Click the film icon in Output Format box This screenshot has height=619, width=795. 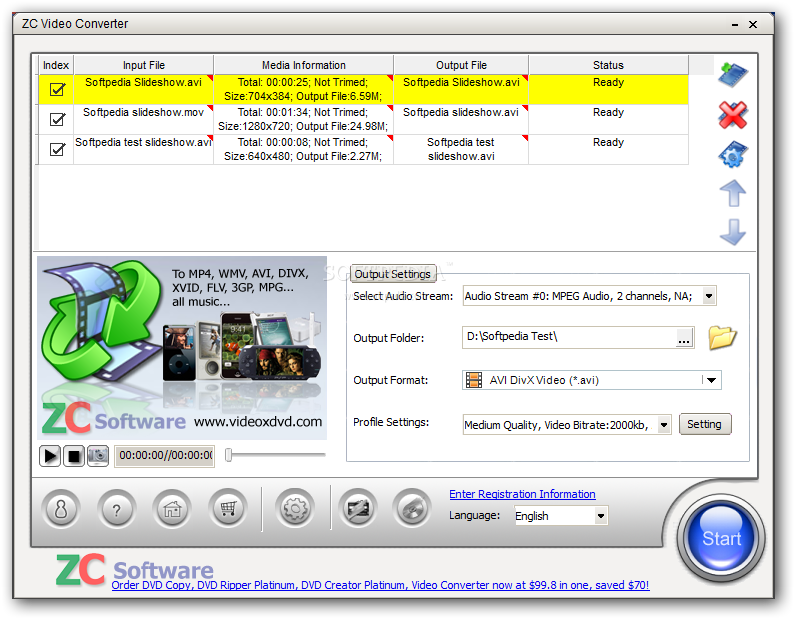[474, 380]
